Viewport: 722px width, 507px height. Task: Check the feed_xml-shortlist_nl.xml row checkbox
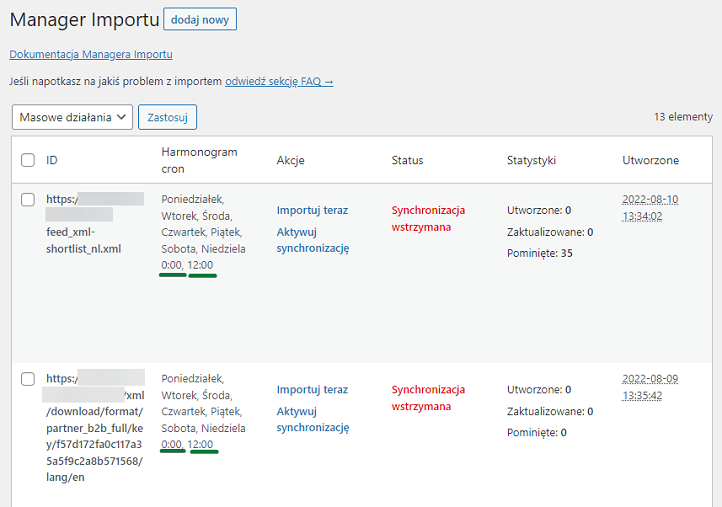click(x=28, y=199)
